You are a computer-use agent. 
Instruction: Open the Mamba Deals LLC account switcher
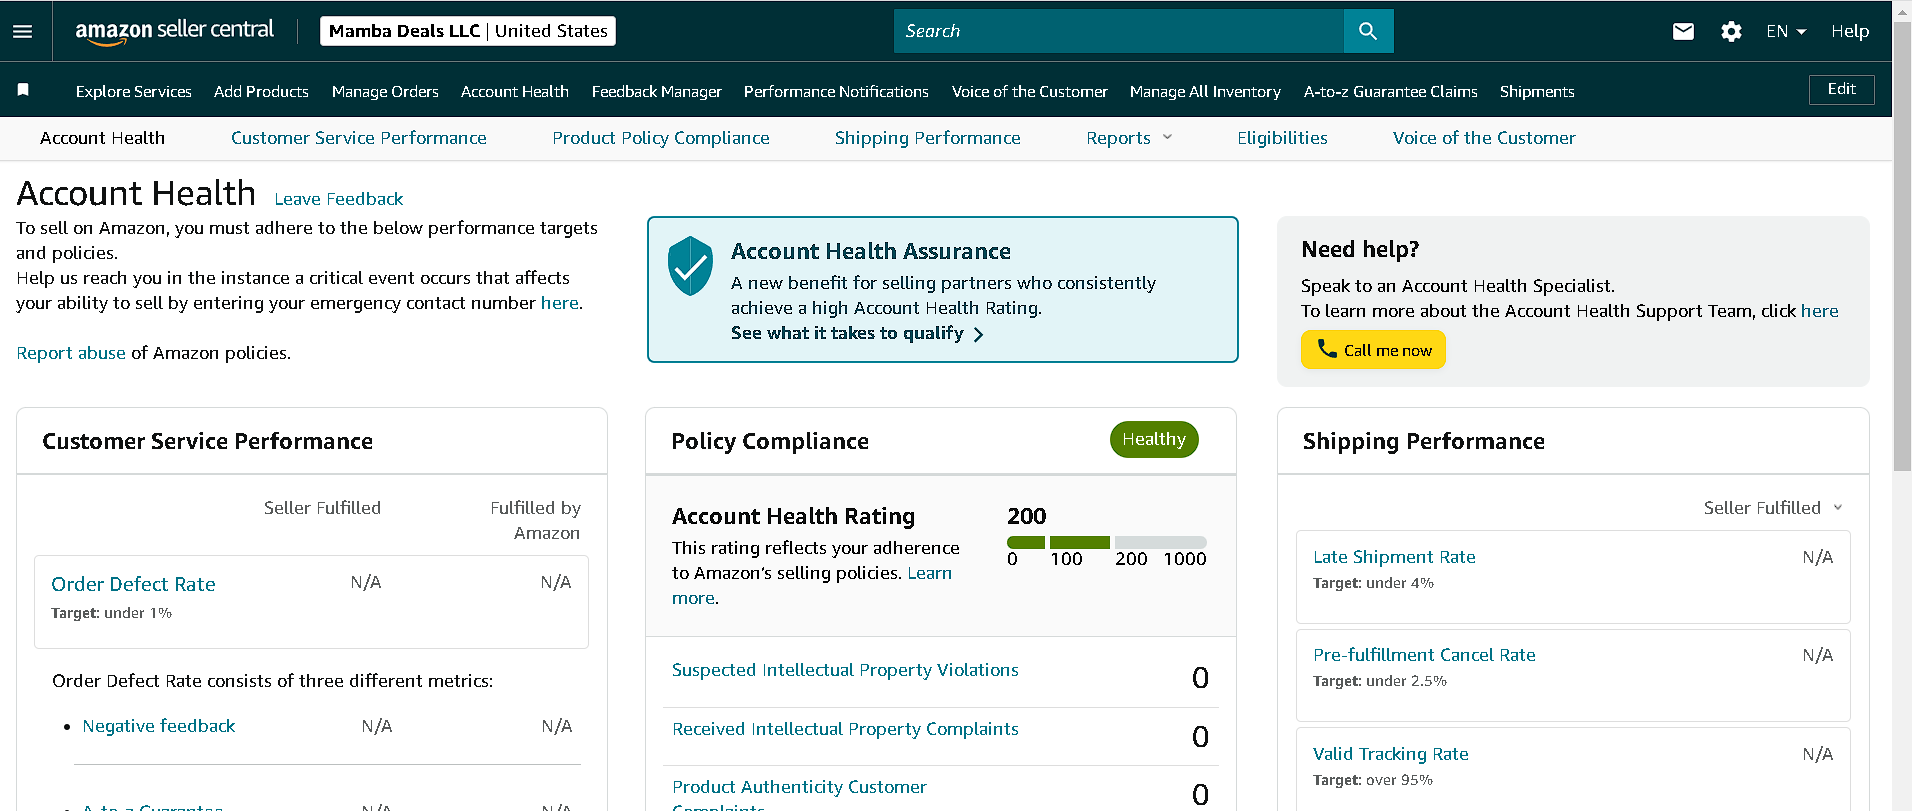pyautogui.click(x=468, y=31)
